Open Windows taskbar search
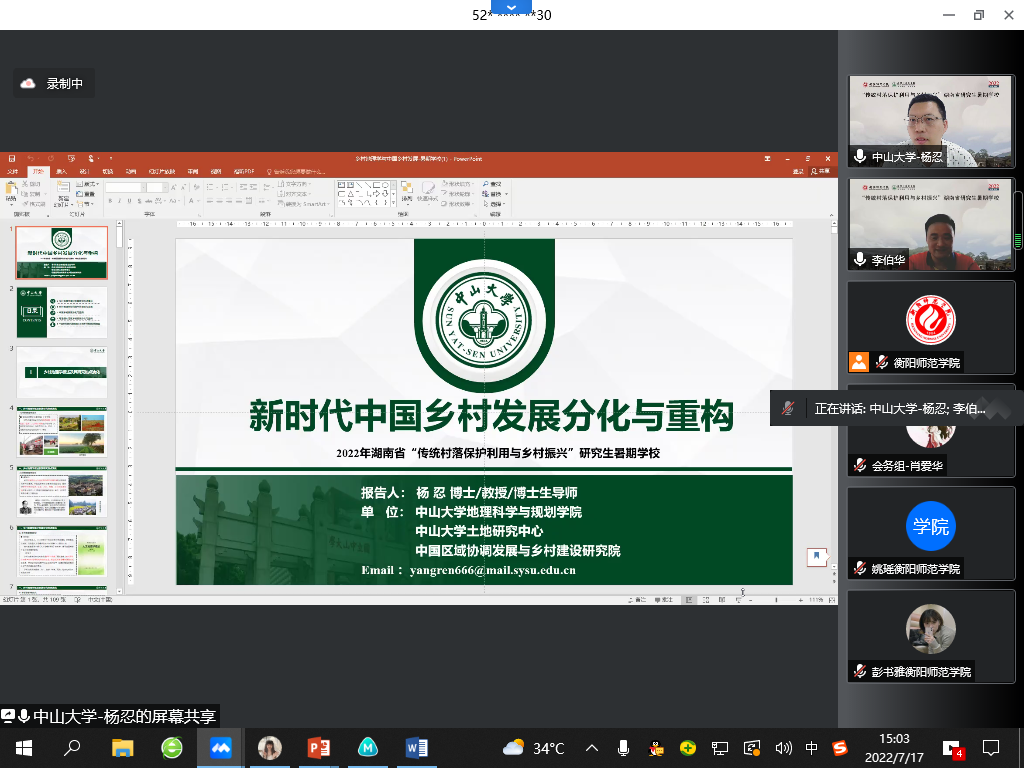Screen dimensions: 1024x768 coord(72,748)
